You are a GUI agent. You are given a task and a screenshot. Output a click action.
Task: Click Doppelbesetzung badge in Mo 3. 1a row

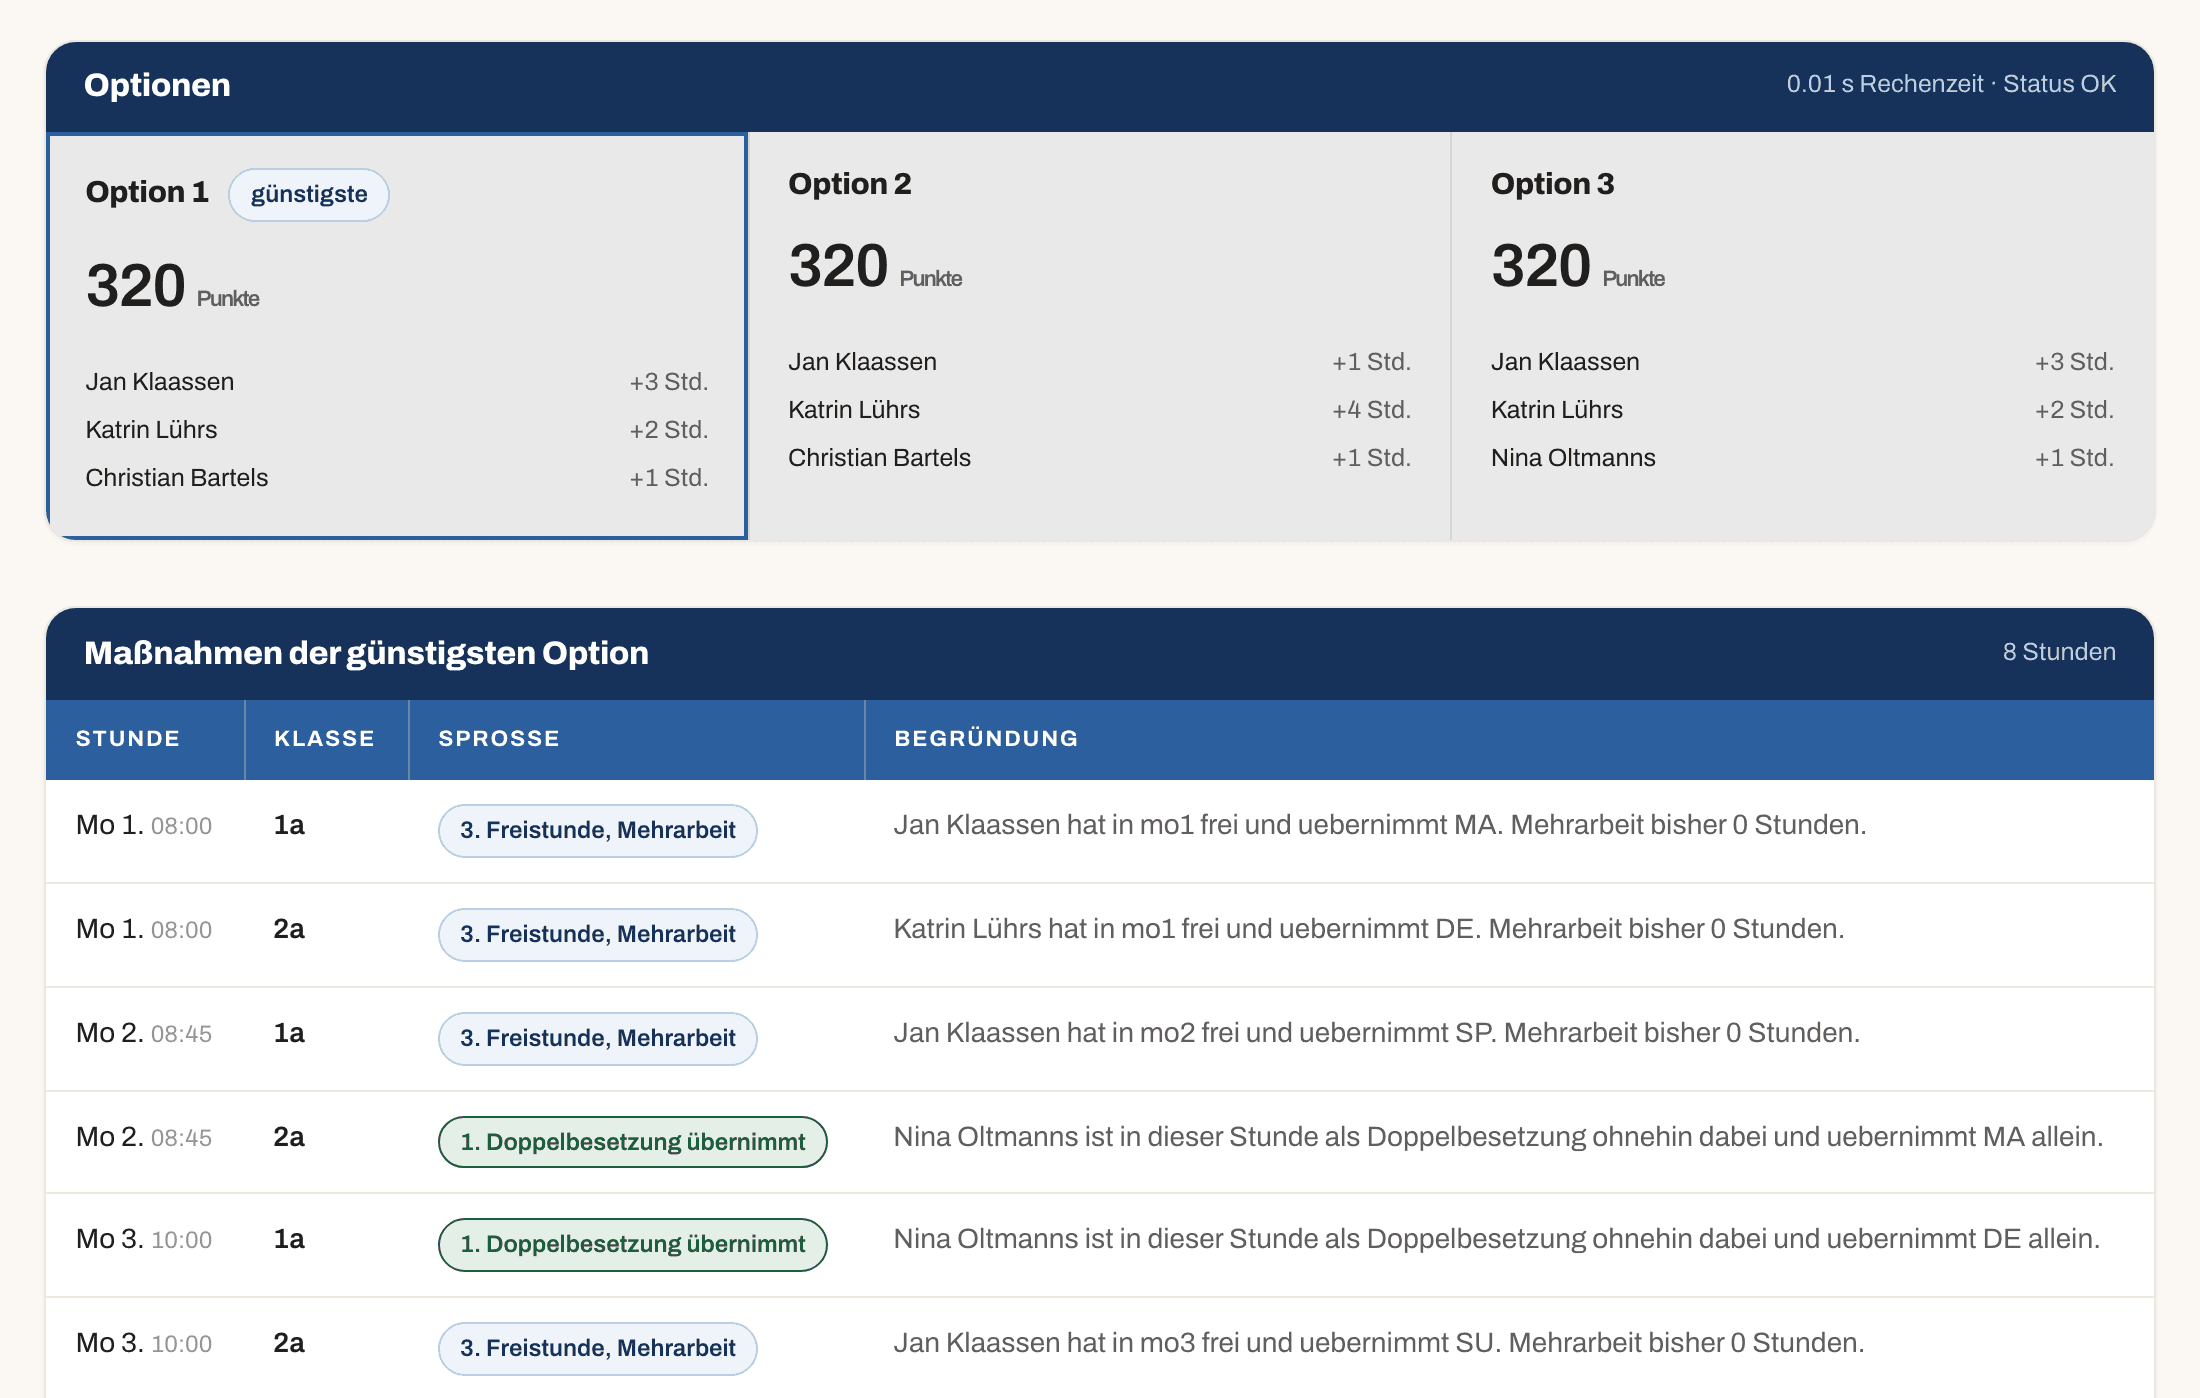pos(633,1244)
